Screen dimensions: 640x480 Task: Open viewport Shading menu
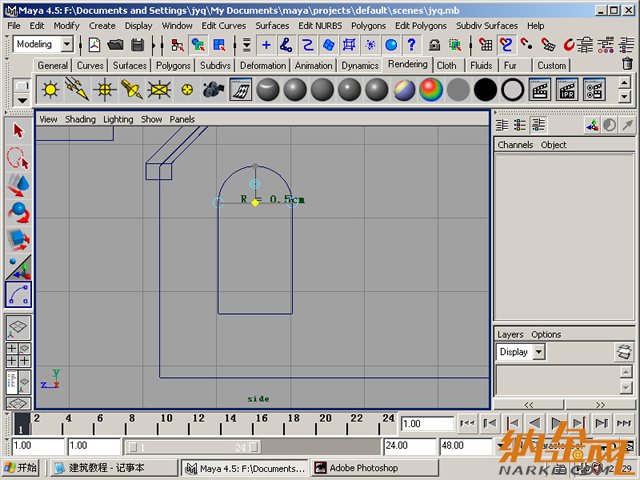pyautogui.click(x=80, y=119)
